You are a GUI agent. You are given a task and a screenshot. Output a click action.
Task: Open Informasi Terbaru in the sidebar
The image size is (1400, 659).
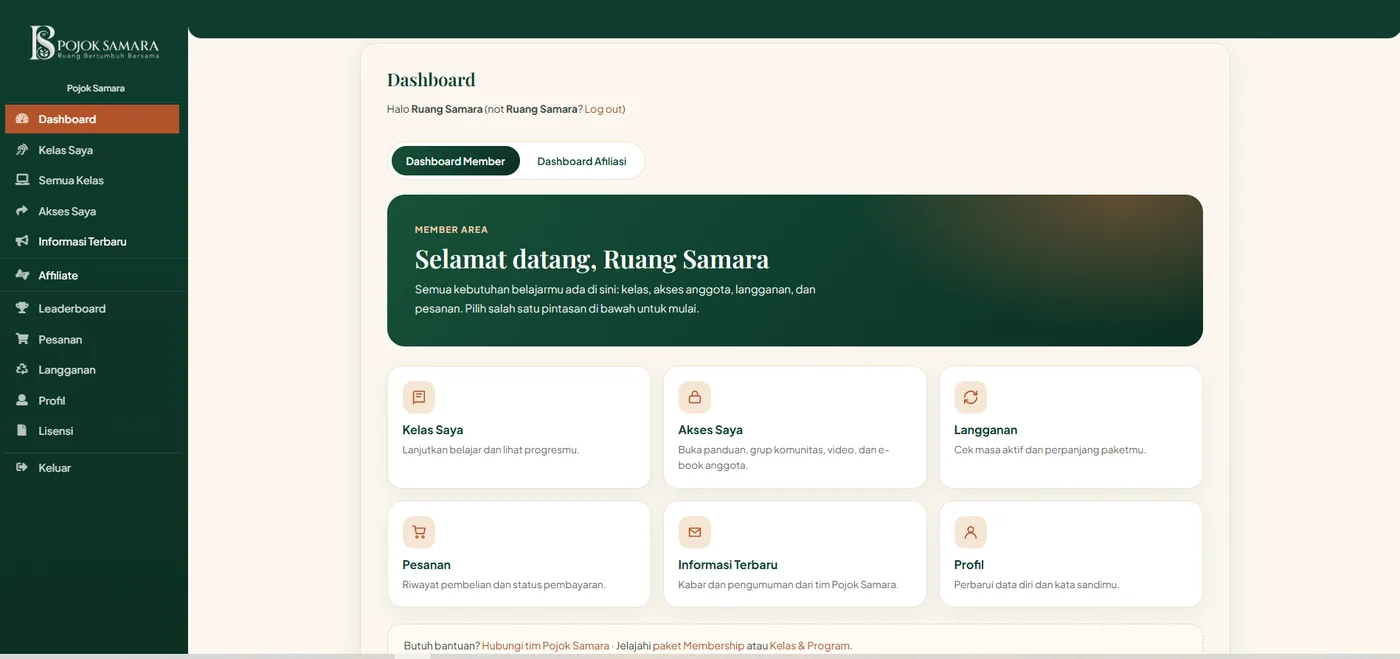point(92,241)
